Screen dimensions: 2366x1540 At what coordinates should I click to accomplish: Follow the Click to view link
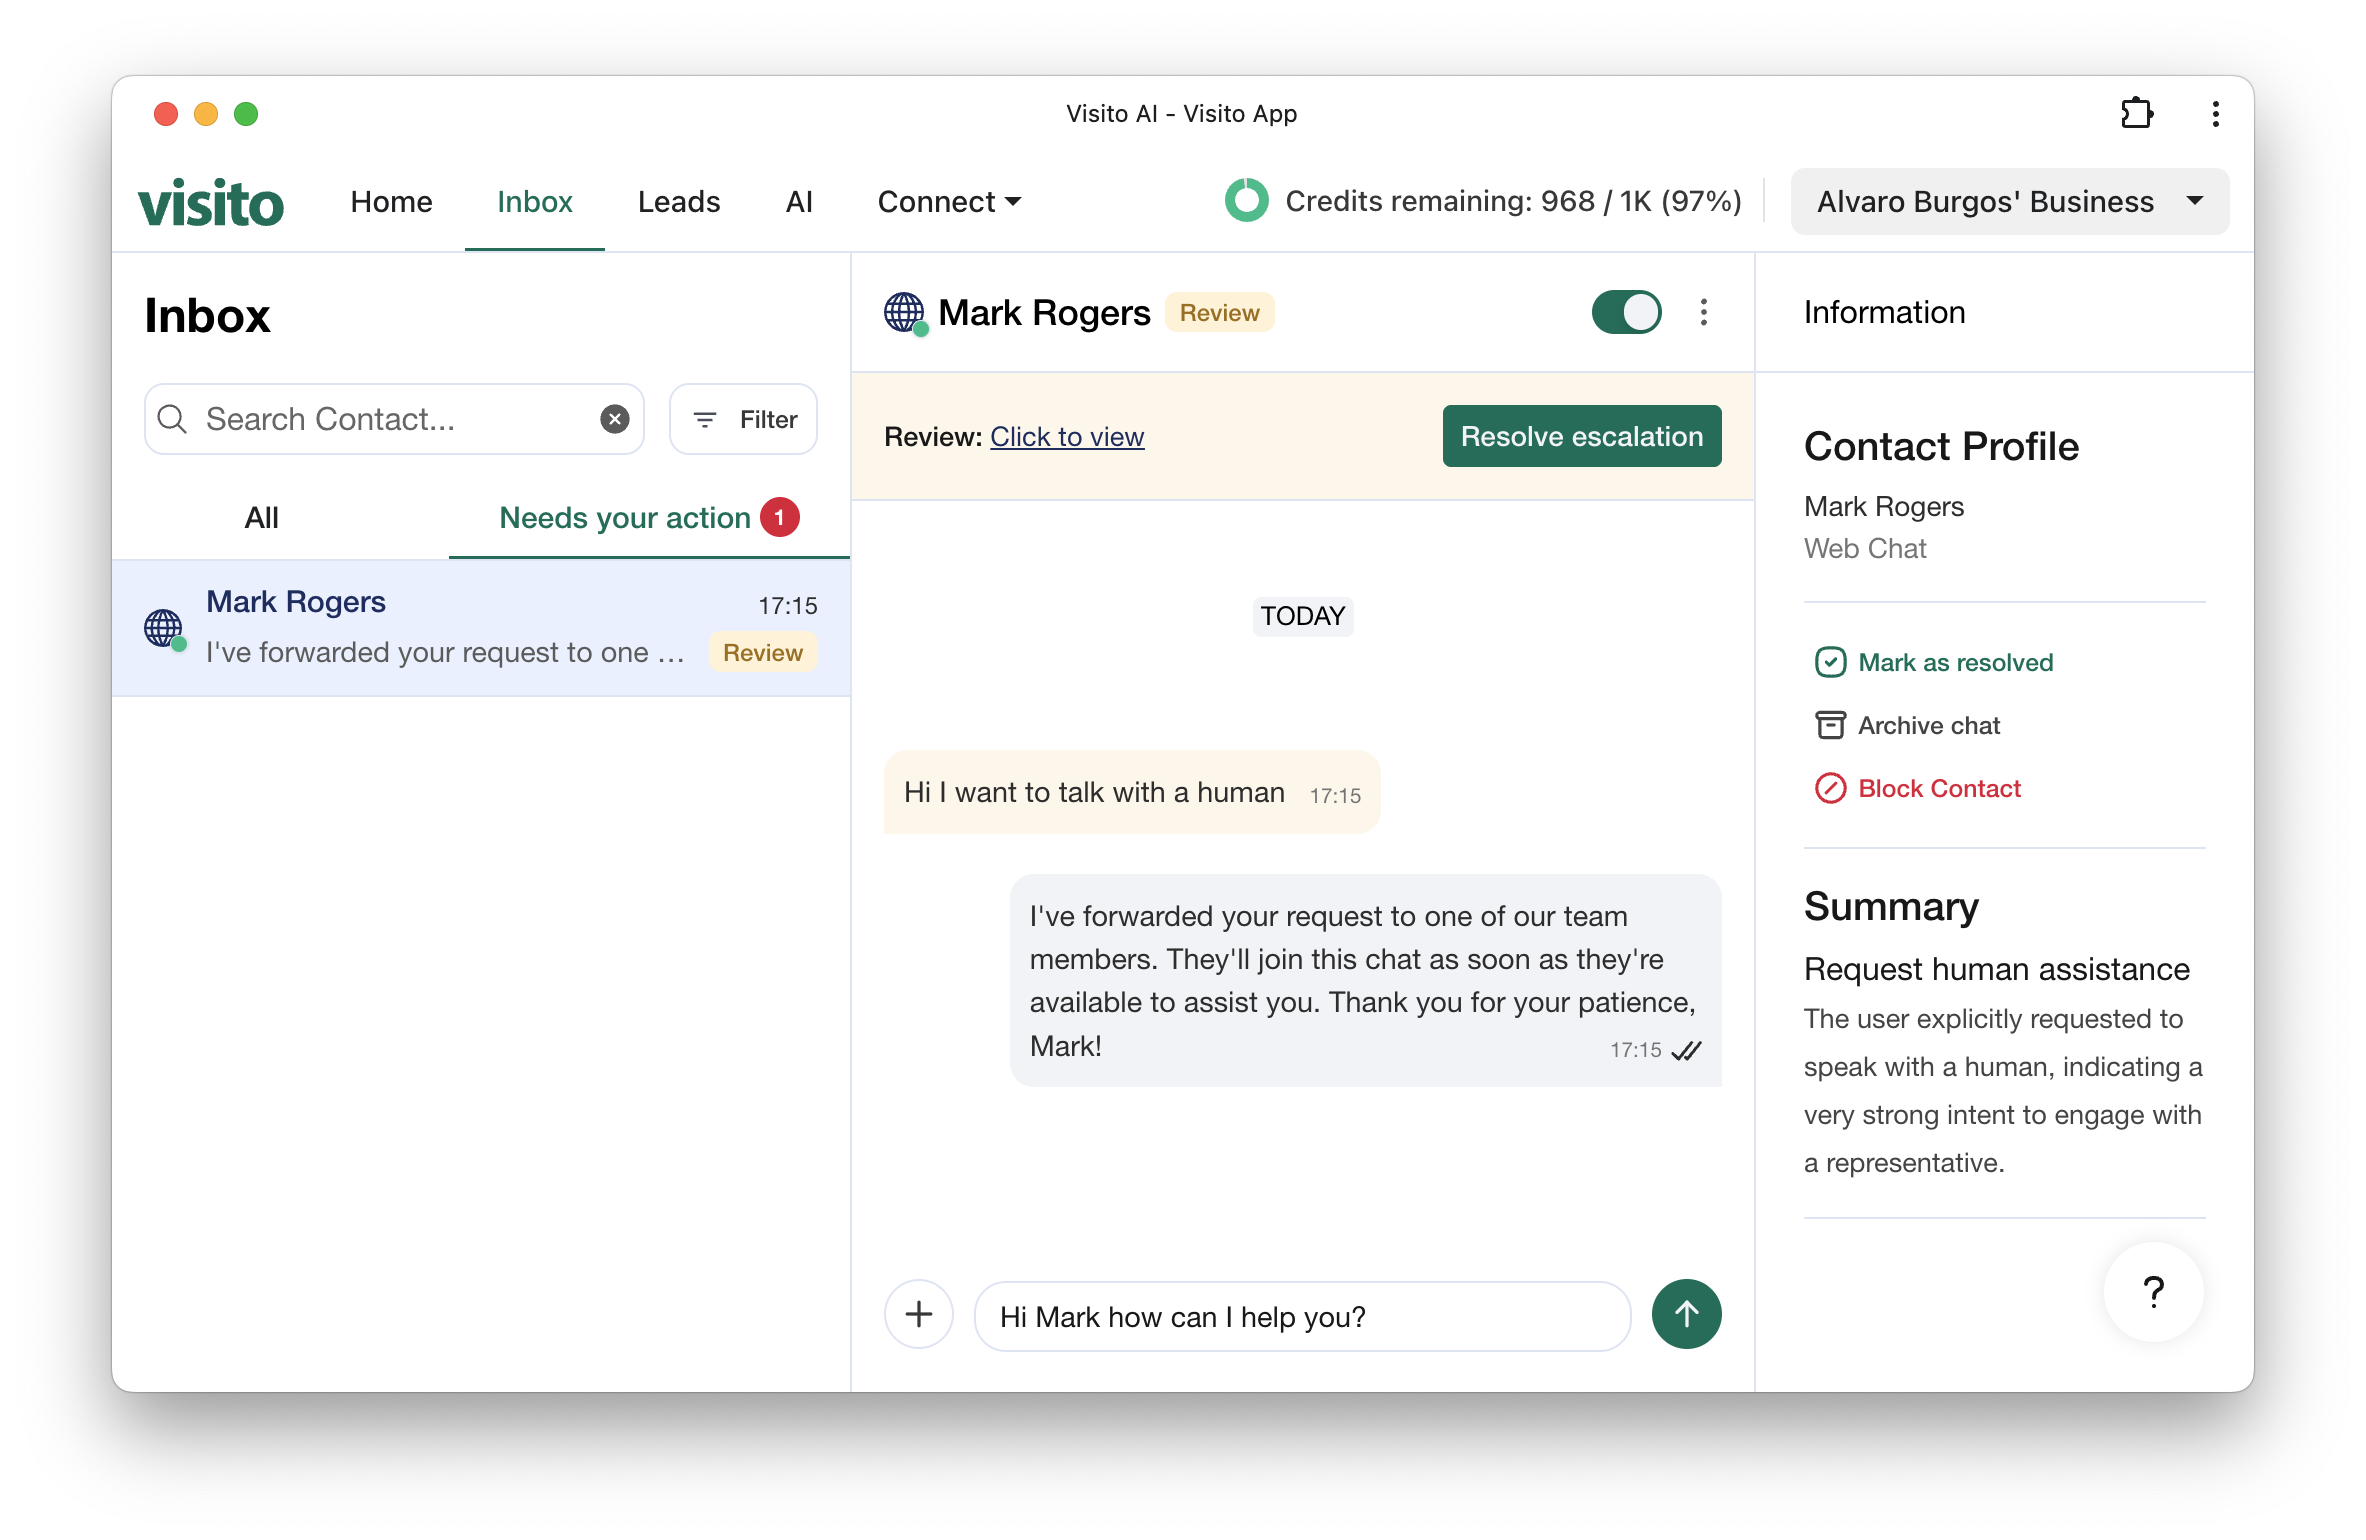tap(1066, 437)
